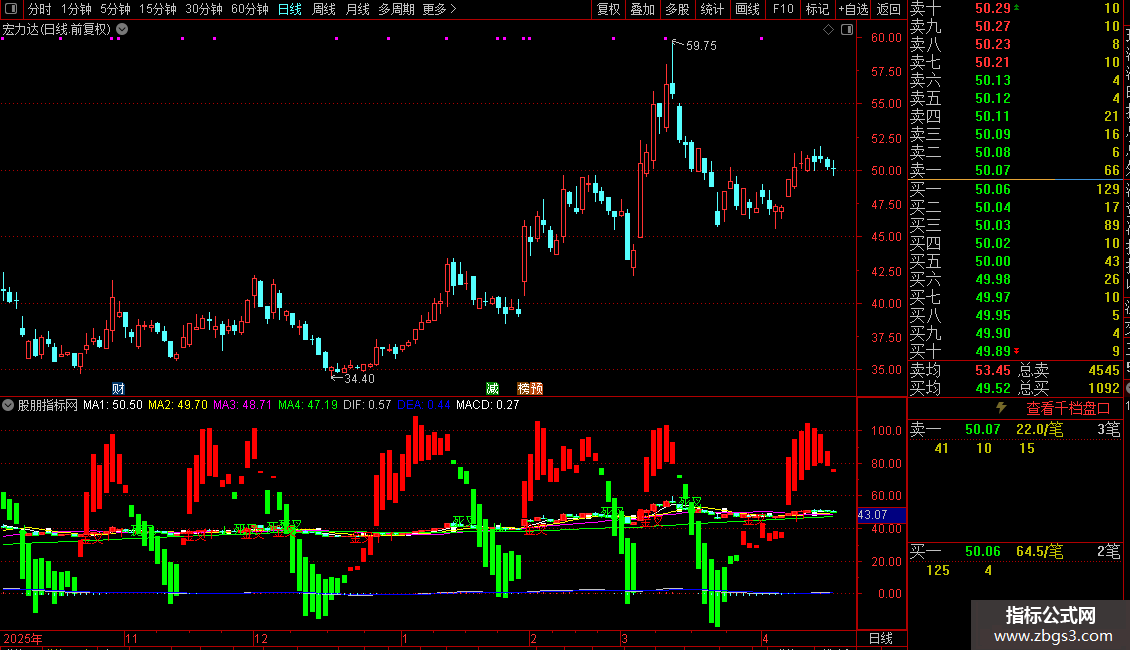The height and width of the screenshot is (650, 1130).
Task: Click the 多股 multi-stock button
Action: tap(677, 9)
